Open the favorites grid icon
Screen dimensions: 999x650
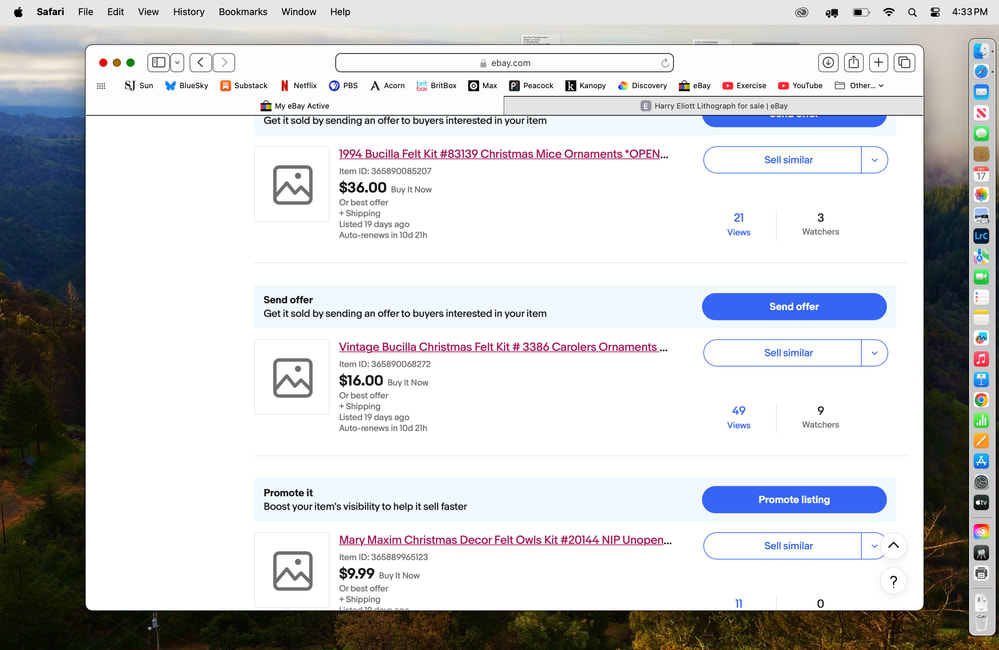tap(101, 85)
